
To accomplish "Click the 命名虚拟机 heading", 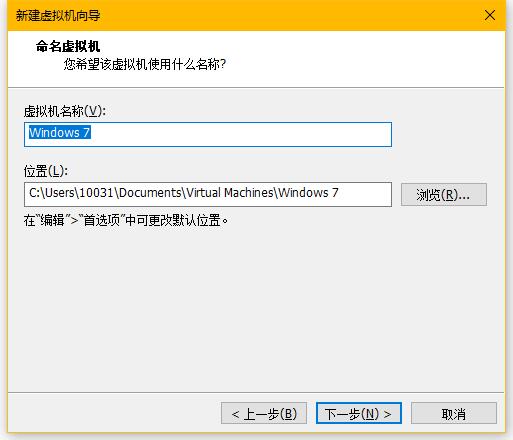I will tap(68, 46).
